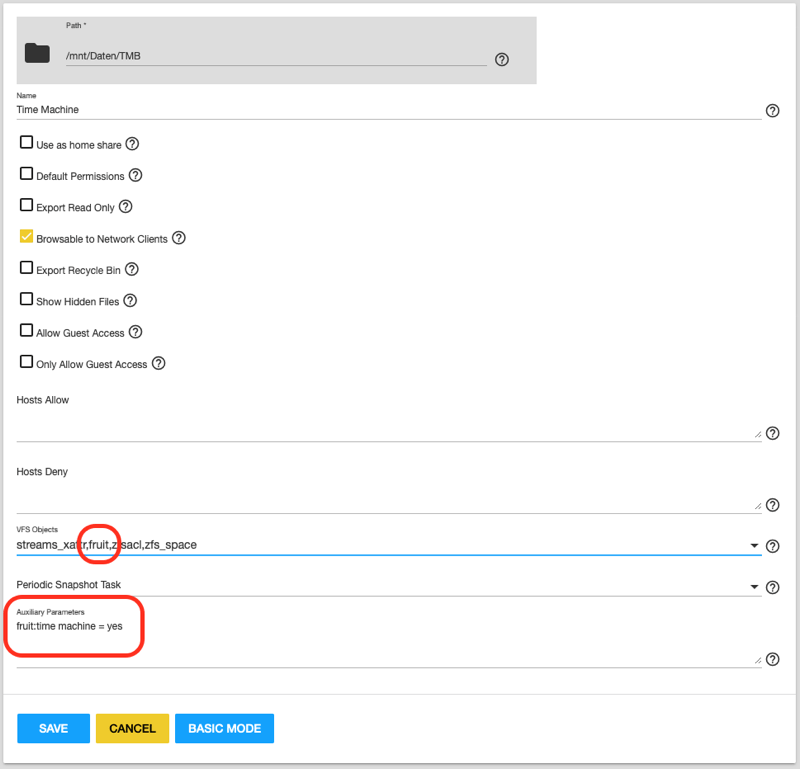Click the folder icon next to Path
This screenshot has height=769, width=800.
(x=36, y=51)
